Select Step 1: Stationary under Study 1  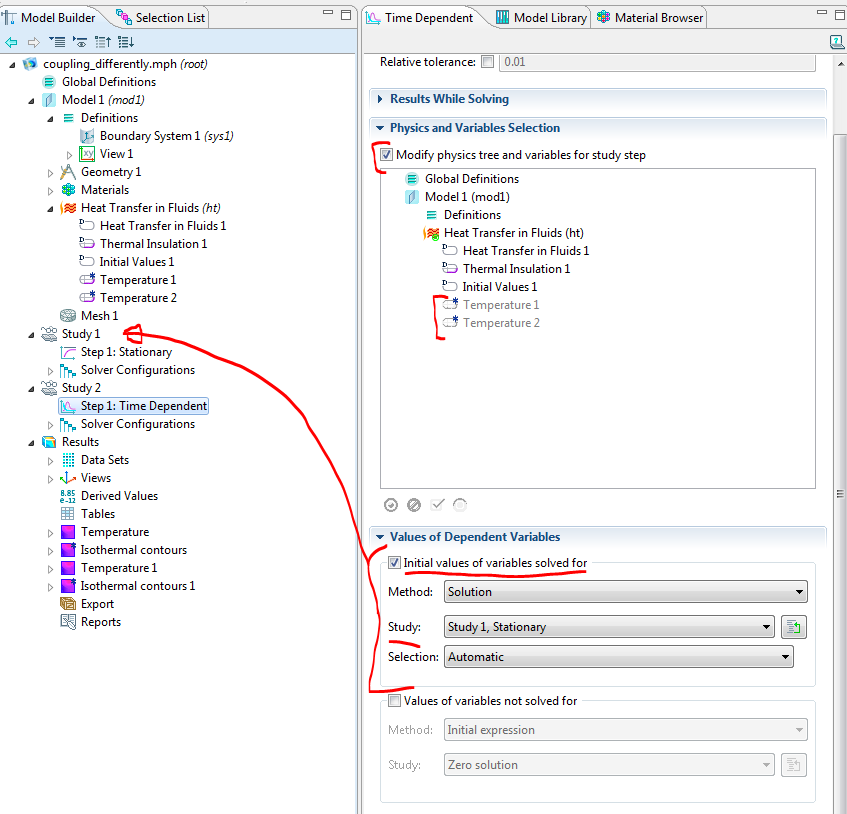tap(126, 352)
